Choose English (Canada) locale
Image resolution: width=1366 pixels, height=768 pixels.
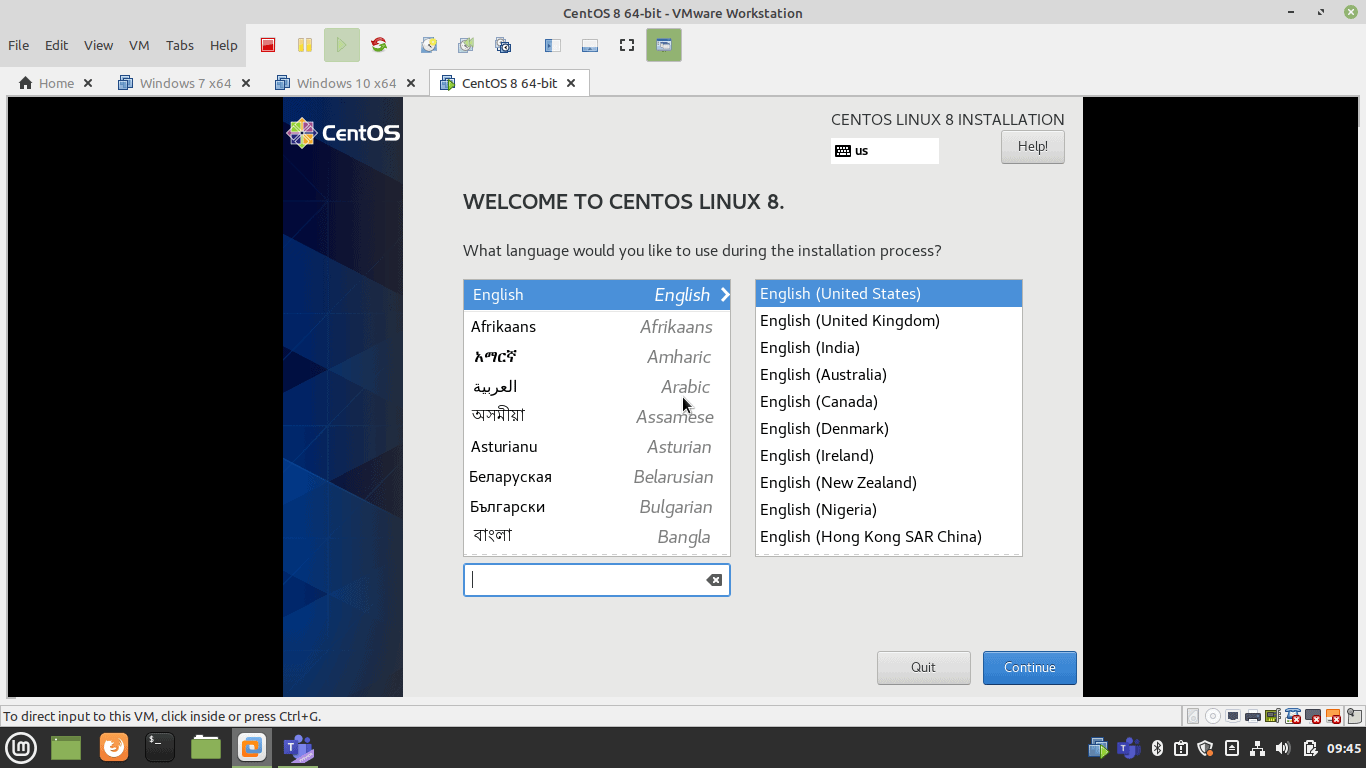point(889,402)
